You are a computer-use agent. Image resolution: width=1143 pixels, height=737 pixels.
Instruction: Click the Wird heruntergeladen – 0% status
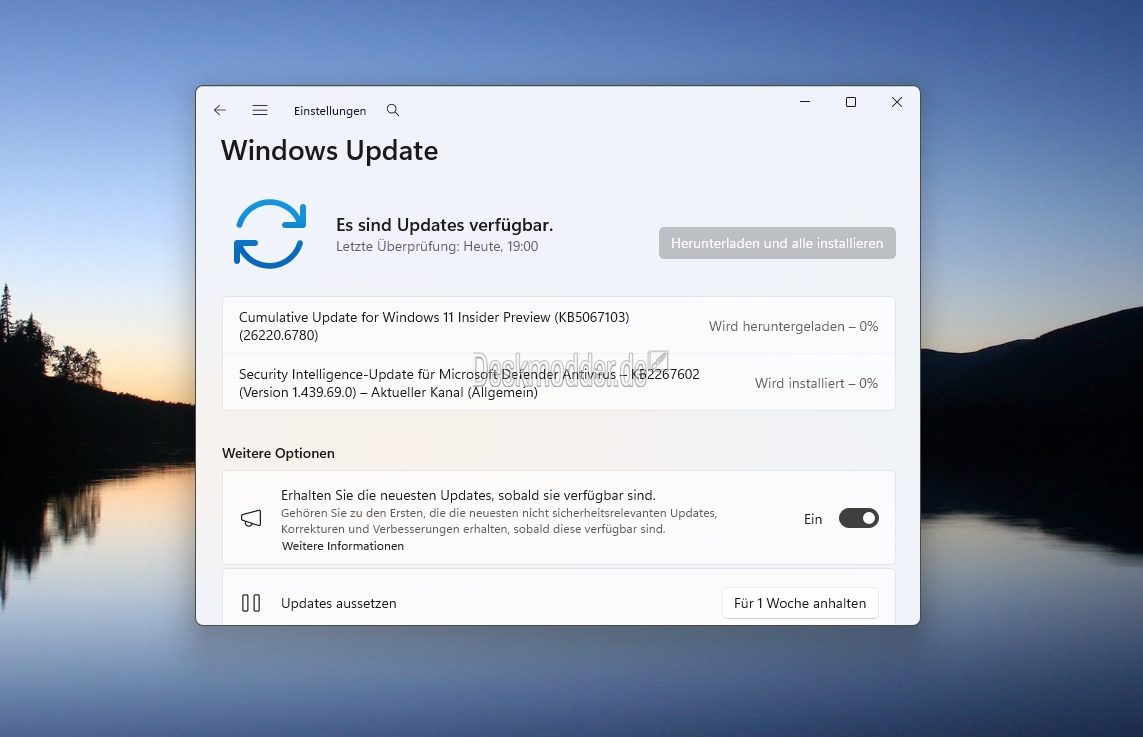click(x=793, y=326)
